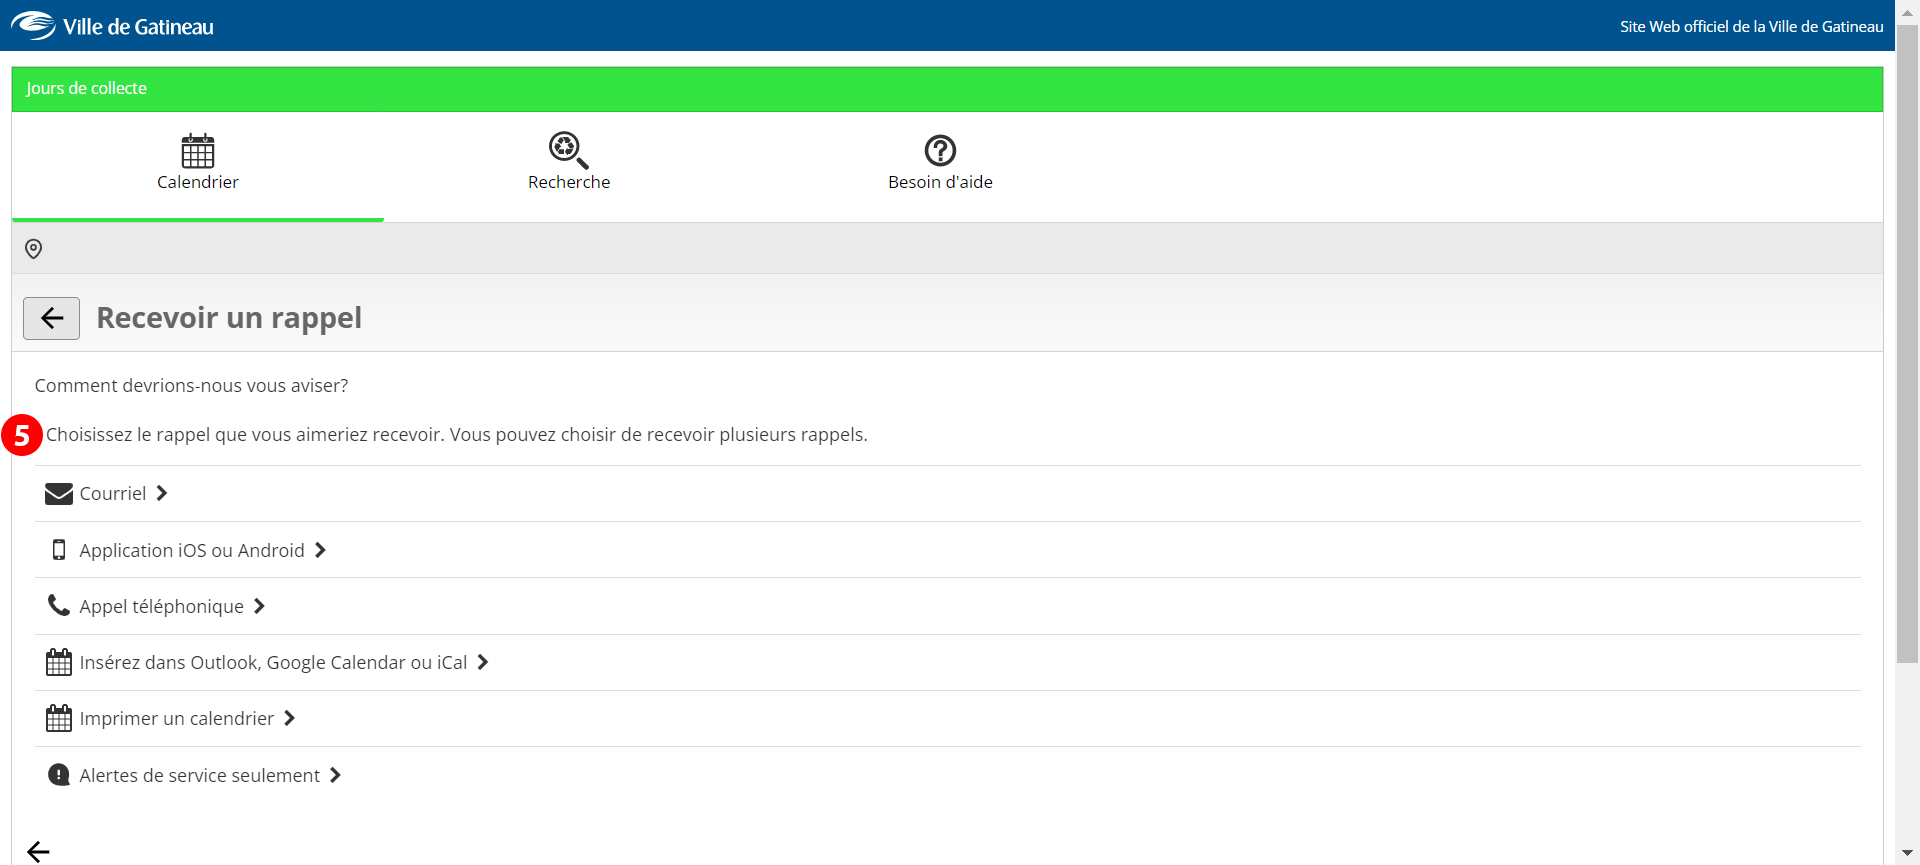Switch to Besoin d'aide tab
Image resolution: width=1920 pixels, height=865 pixels.
(x=940, y=182)
